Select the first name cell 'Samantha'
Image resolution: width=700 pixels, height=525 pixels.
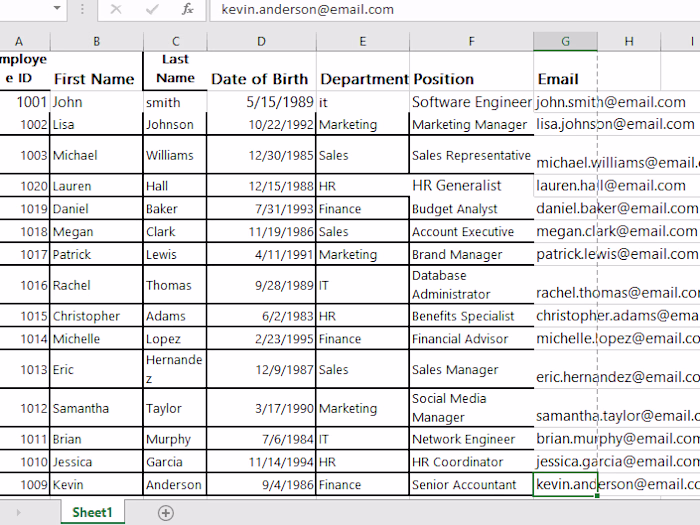[96, 408]
